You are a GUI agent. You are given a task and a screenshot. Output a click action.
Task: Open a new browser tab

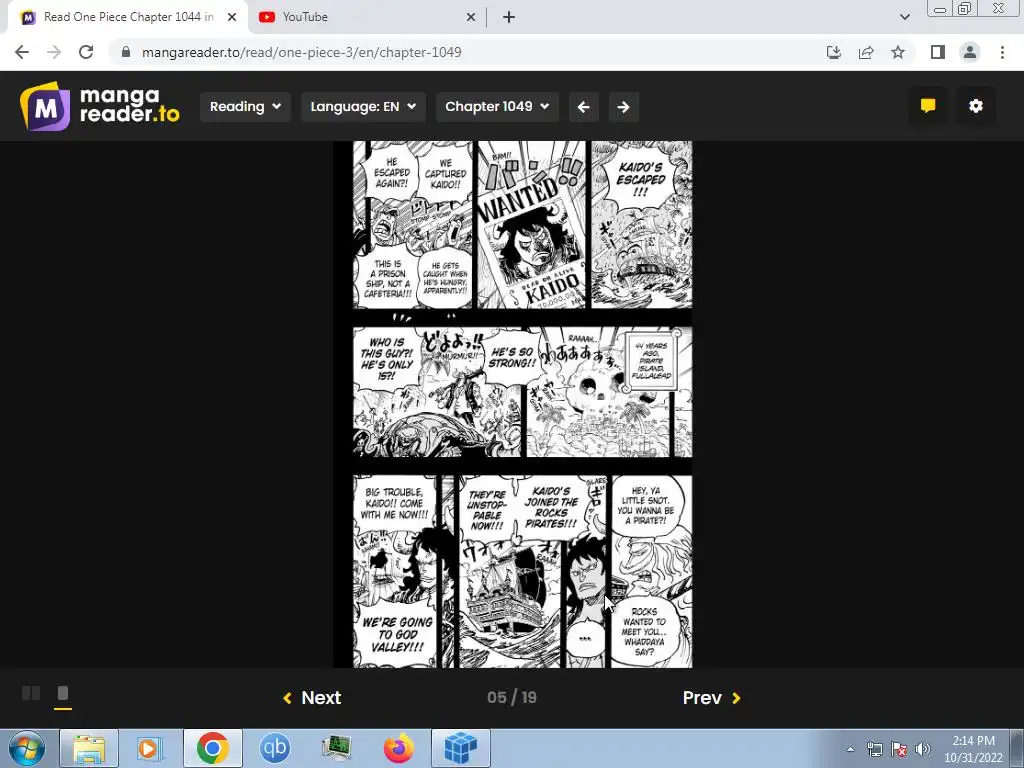(509, 18)
